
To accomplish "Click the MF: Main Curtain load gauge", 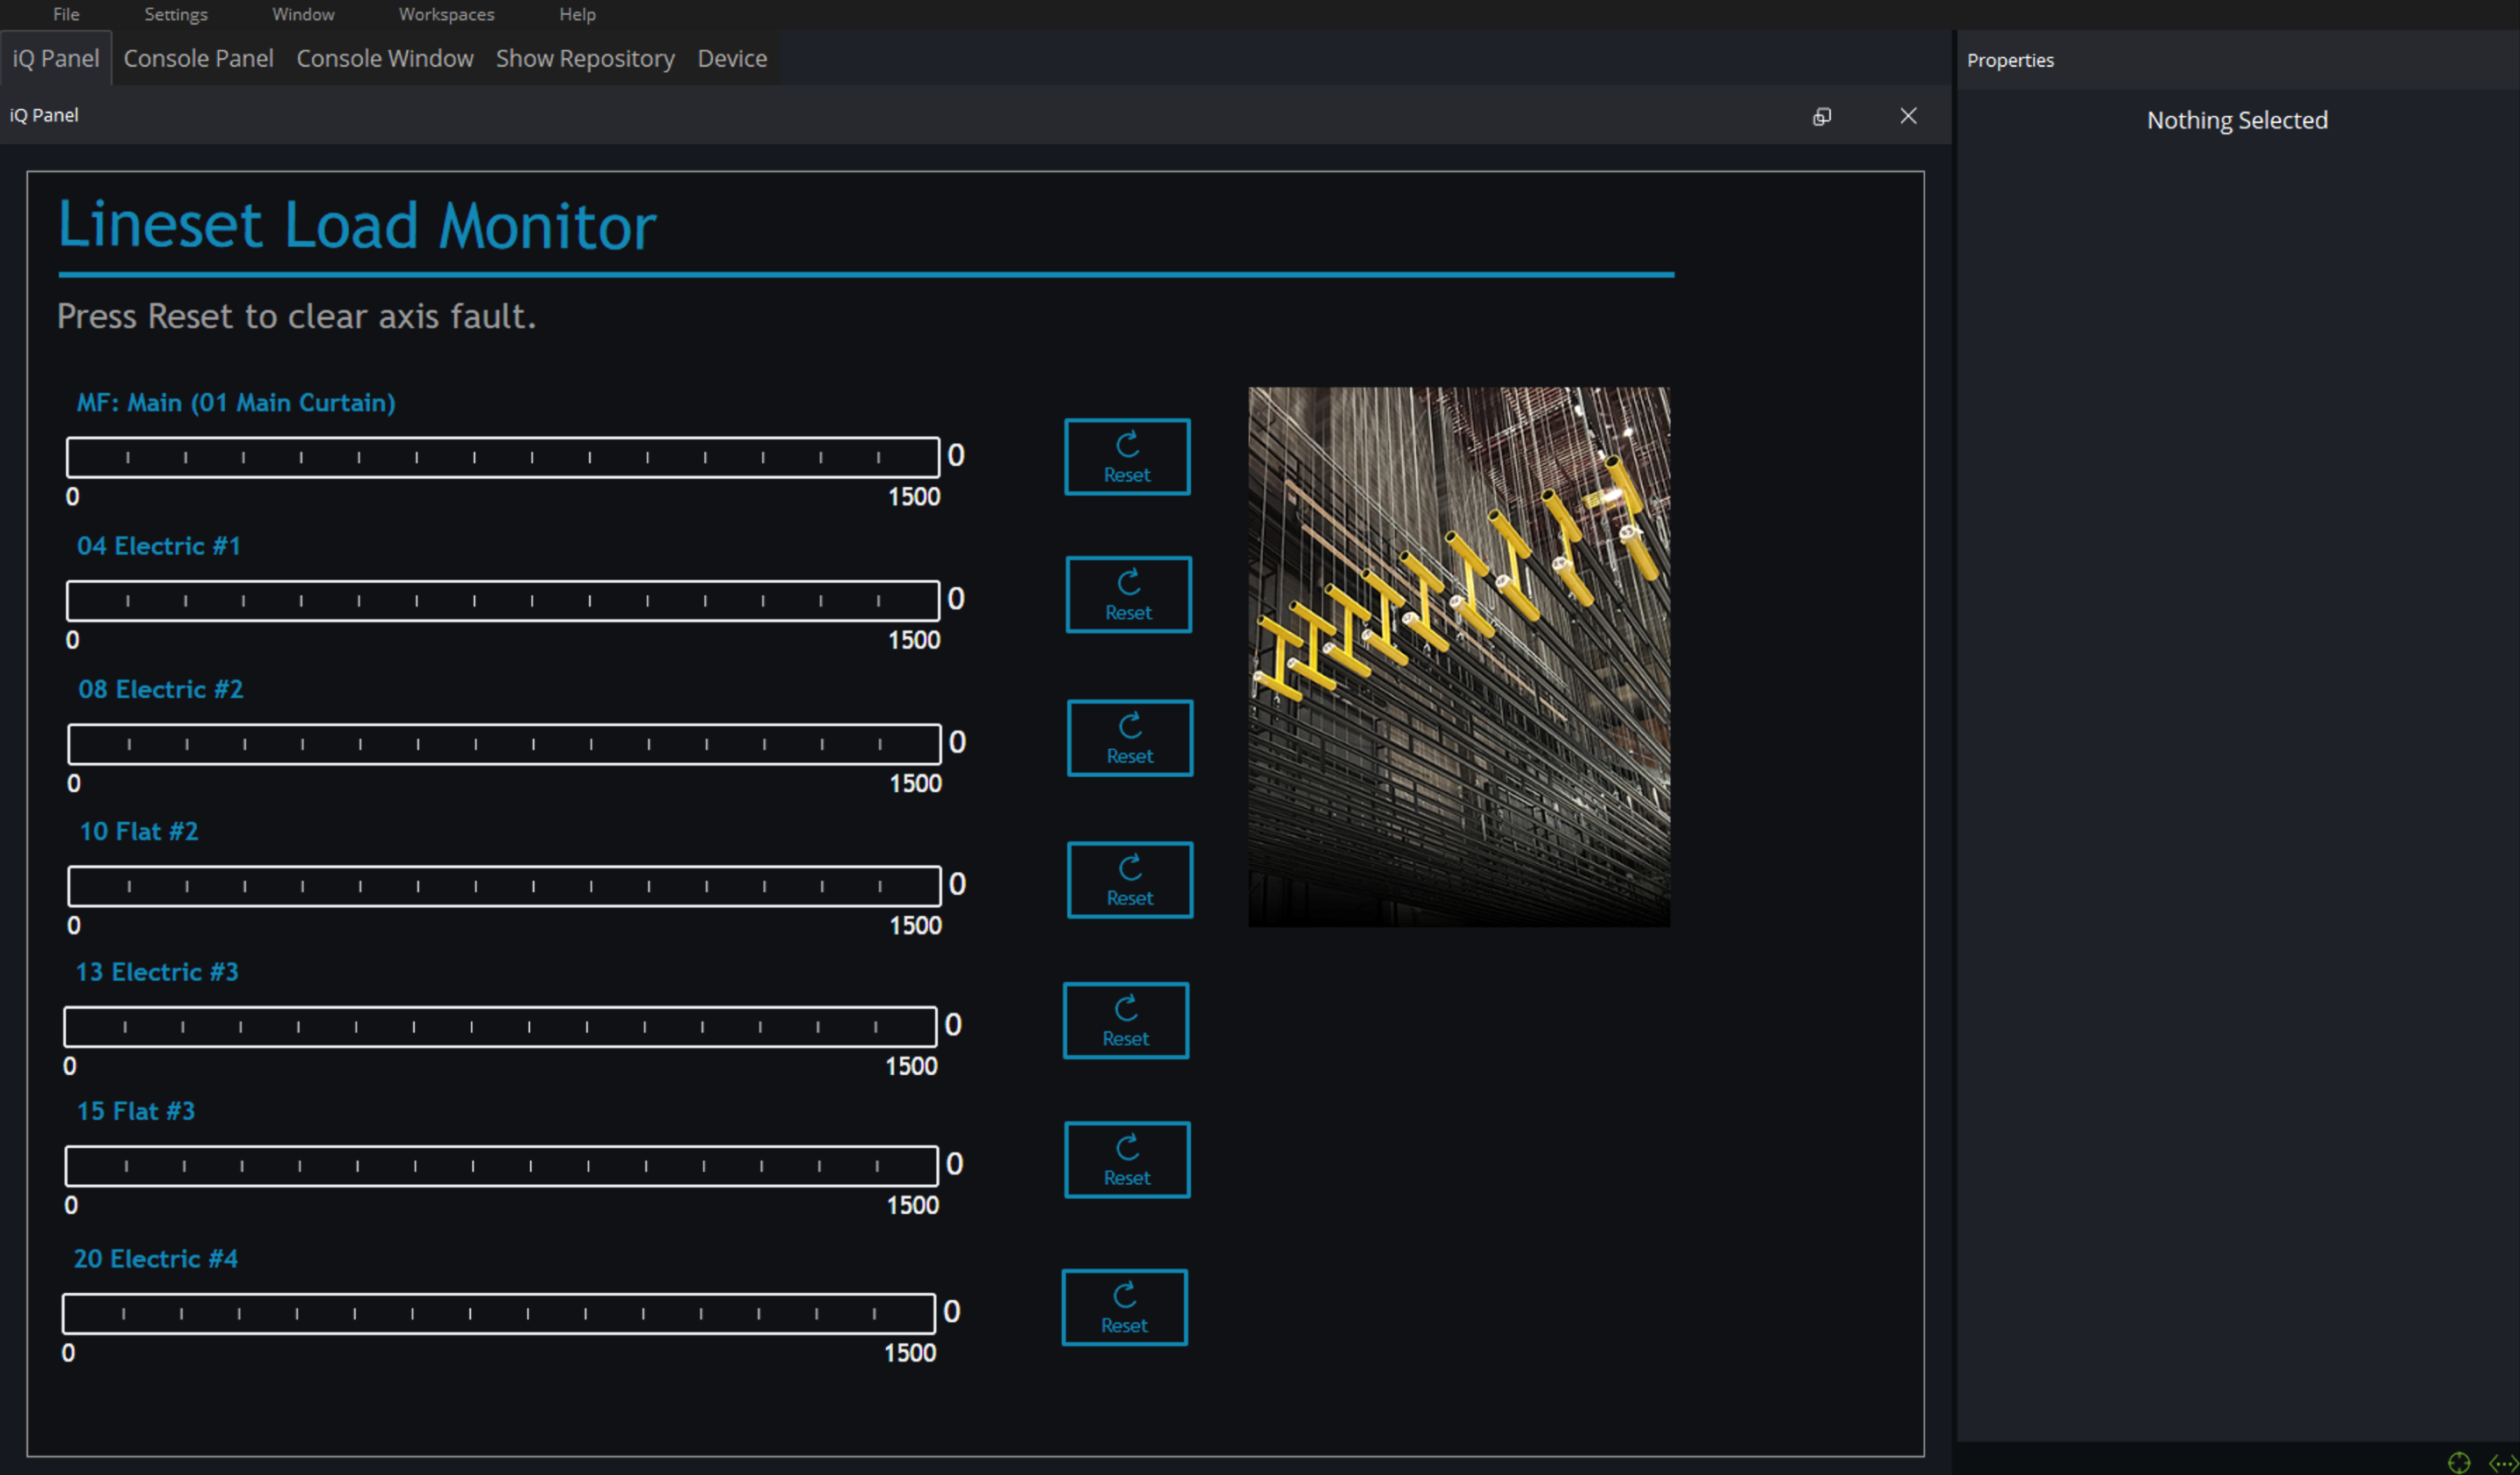I will (503, 457).
